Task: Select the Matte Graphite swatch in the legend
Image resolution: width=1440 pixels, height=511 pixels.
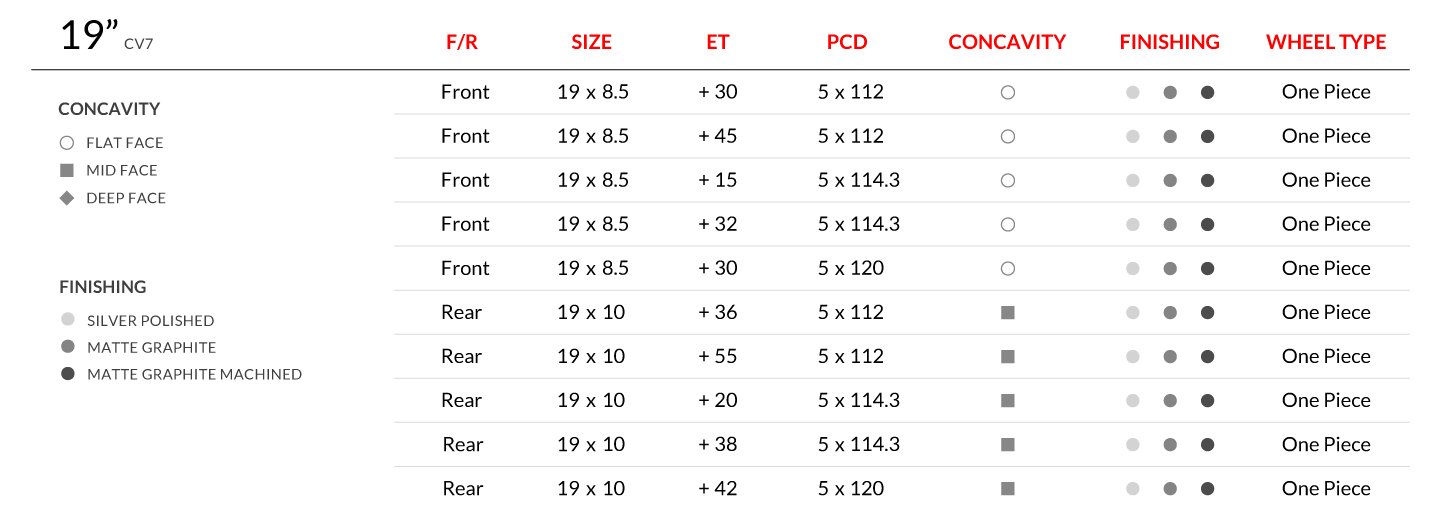Action: coord(68,347)
